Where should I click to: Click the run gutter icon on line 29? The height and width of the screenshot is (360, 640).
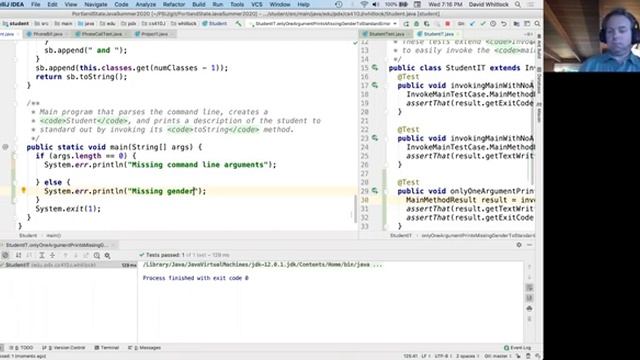coord(375,191)
